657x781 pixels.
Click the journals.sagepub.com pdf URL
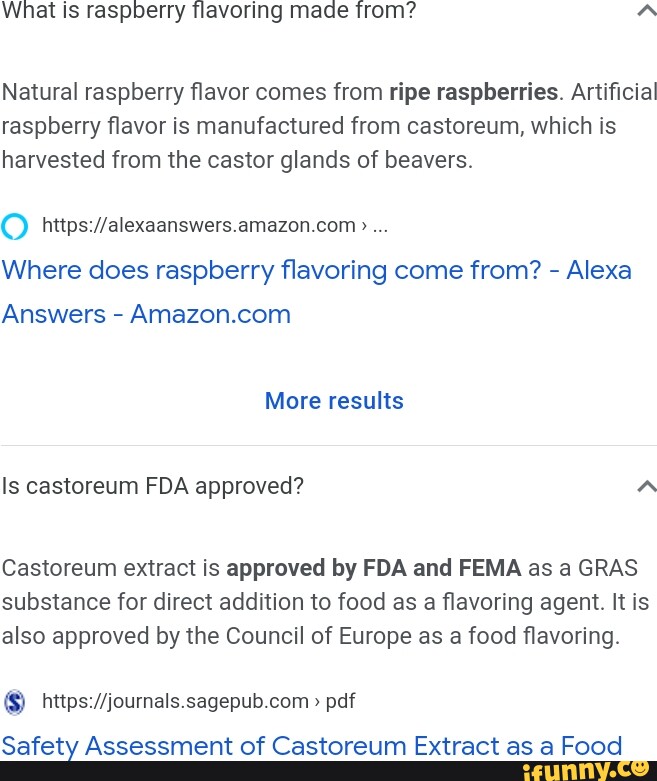[x=199, y=701]
